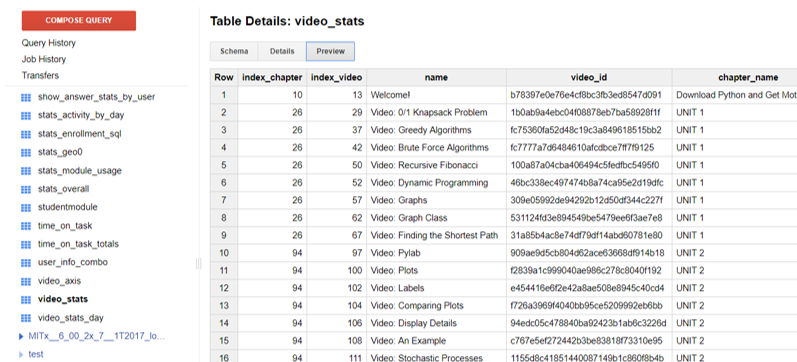Open Job History link
The width and height of the screenshot is (797, 362).
tap(44, 59)
